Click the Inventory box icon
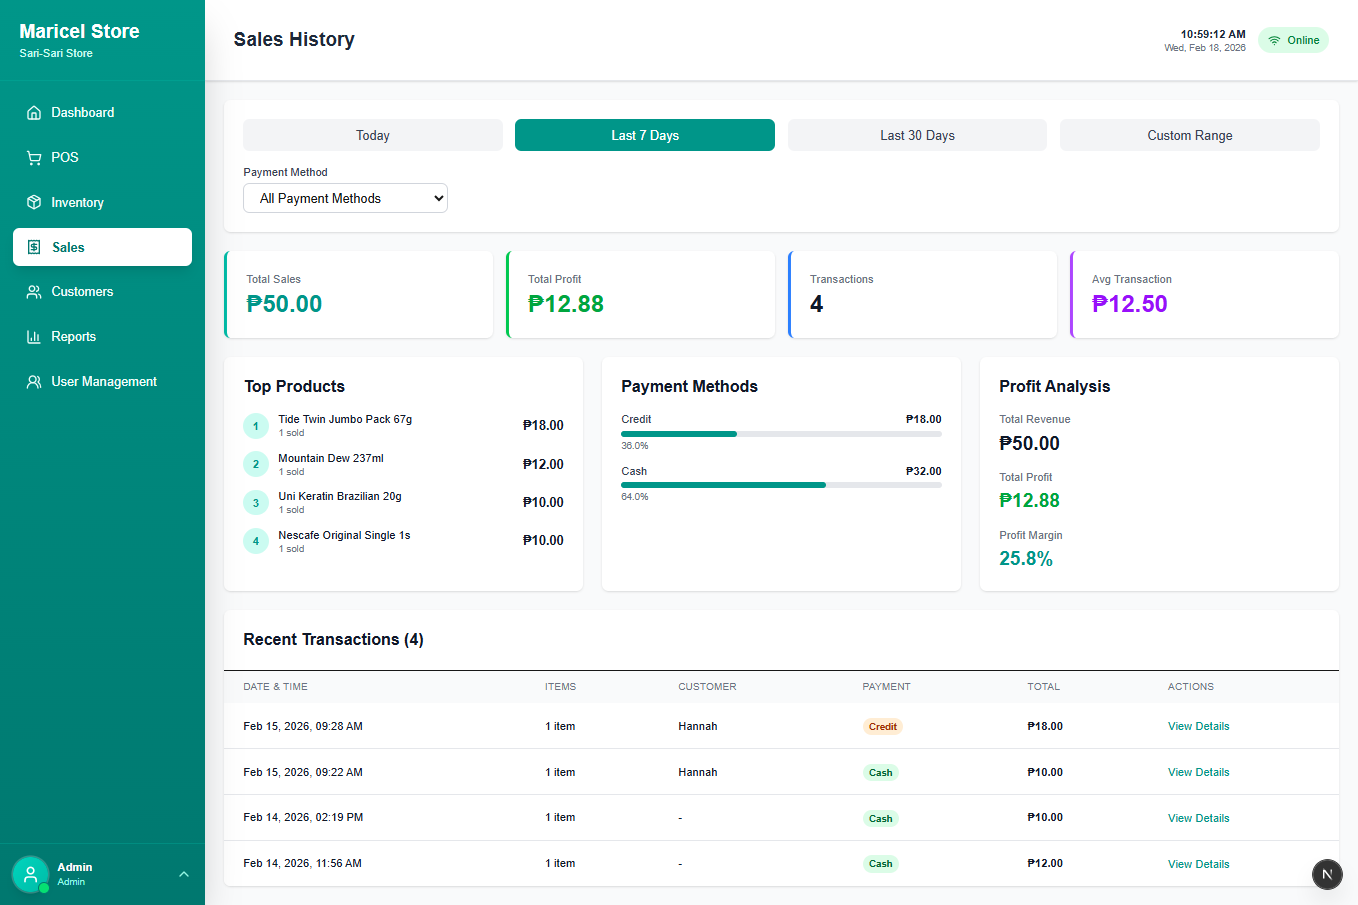Image resolution: width=1358 pixels, height=905 pixels. tap(34, 202)
